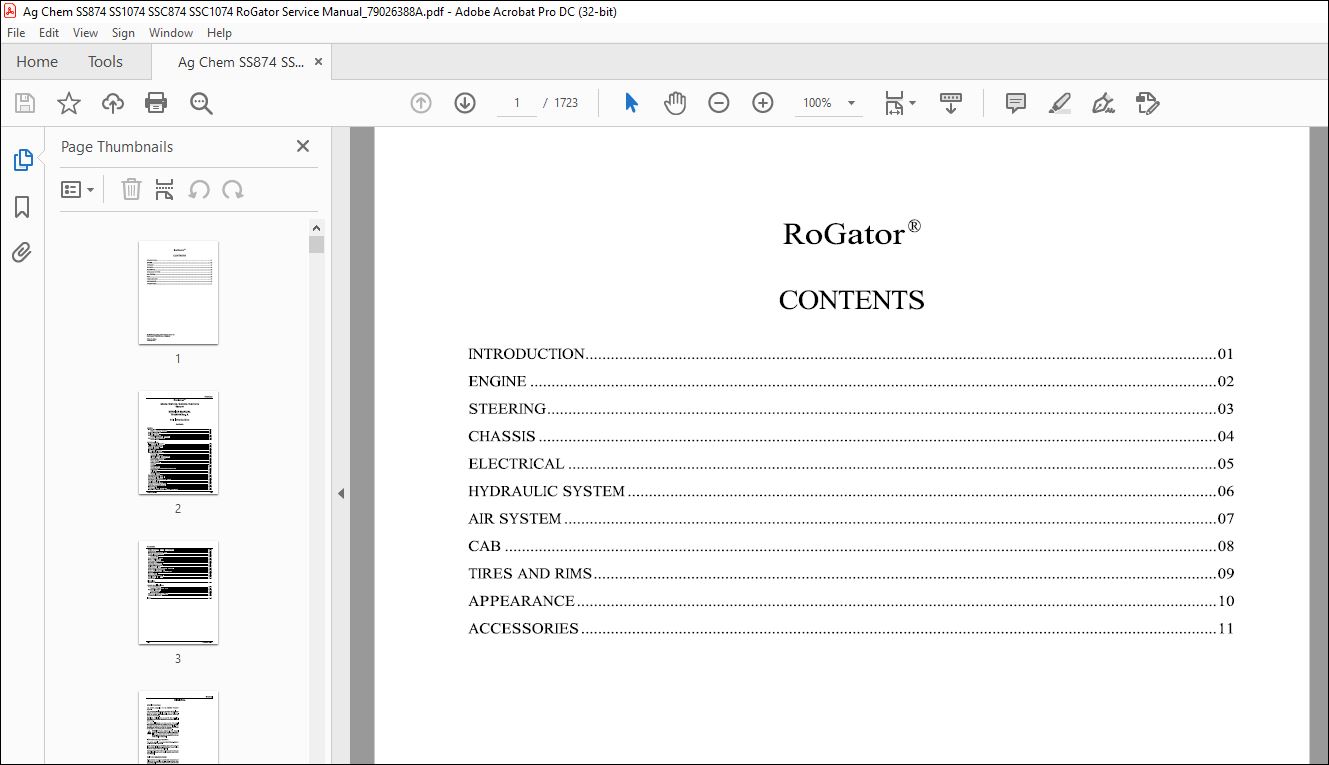Activate the Hand pan tool

pyautogui.click(x=675, y=103)
